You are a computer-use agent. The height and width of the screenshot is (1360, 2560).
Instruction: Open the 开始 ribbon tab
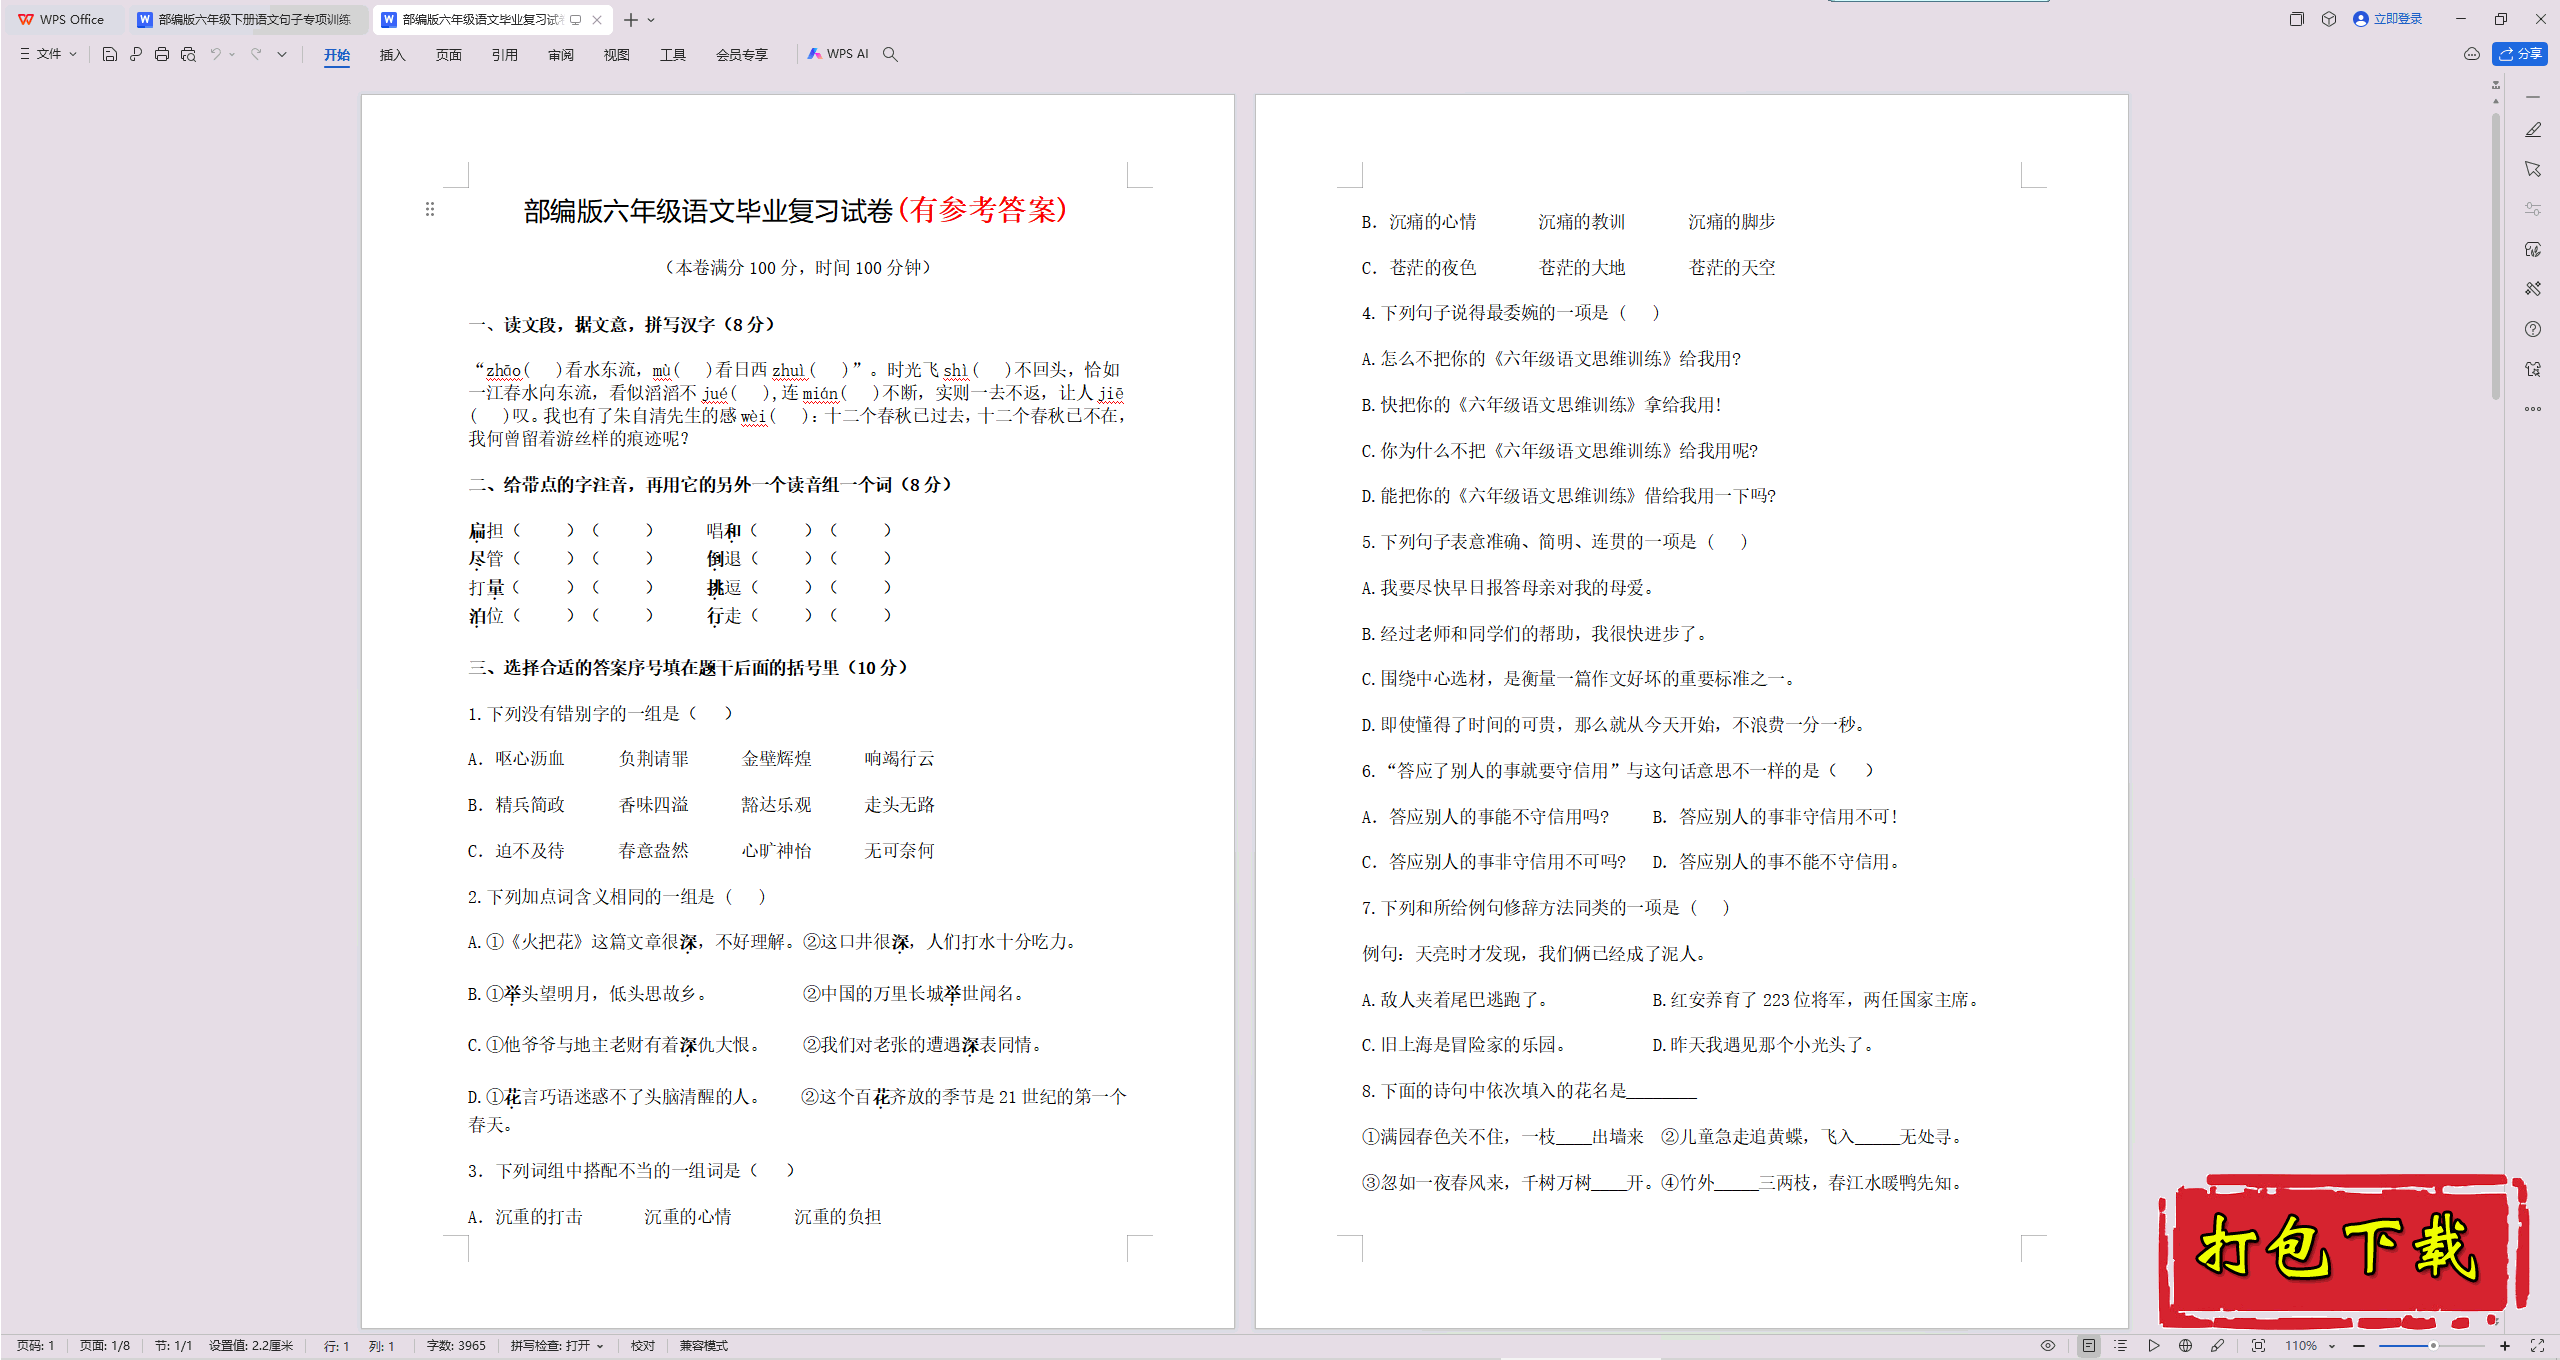coord(337,54)
